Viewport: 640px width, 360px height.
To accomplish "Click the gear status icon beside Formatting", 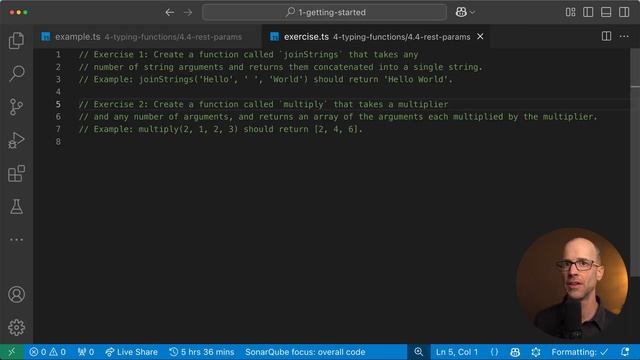I will 536,352.
